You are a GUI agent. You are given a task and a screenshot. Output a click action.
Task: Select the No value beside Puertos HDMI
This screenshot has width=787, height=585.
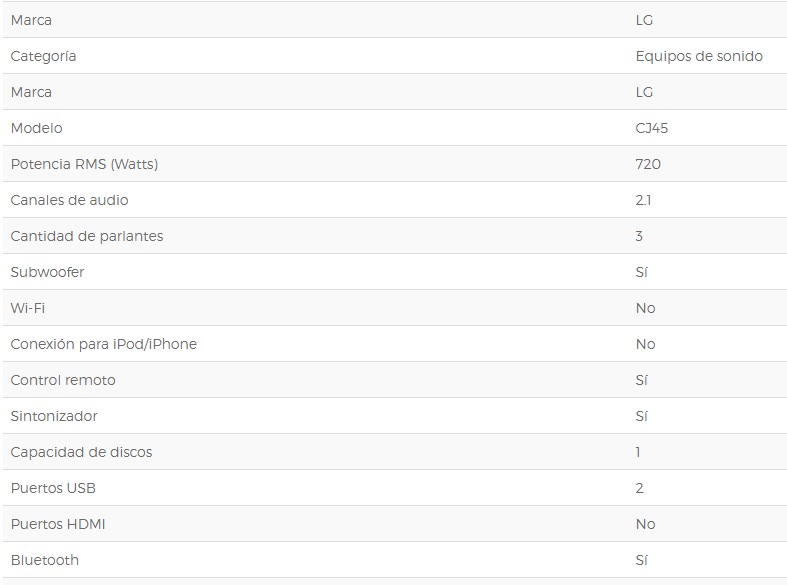pyautogui.click(x=645, y=524)
